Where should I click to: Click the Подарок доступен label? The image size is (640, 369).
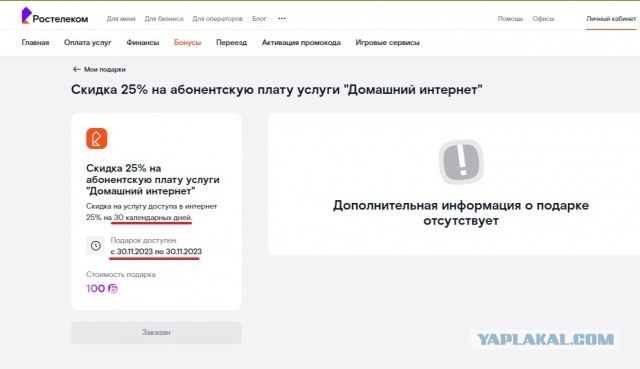pyautogui.click(x=143, y=240)
